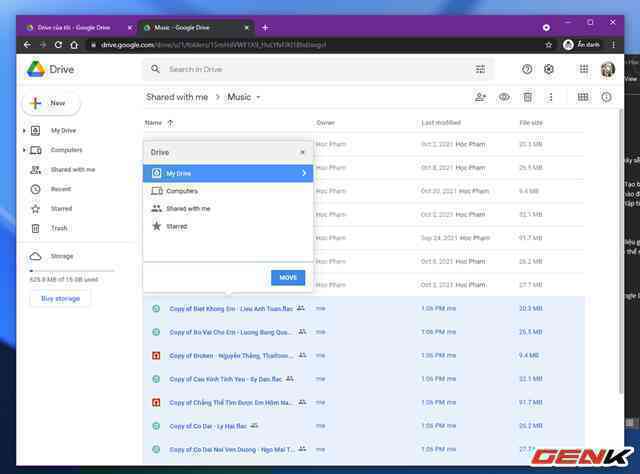Image resolution: width=640 pixels, height=474 pixels.
Task: Open the Chrome three-dot menu
Action: 613,45
